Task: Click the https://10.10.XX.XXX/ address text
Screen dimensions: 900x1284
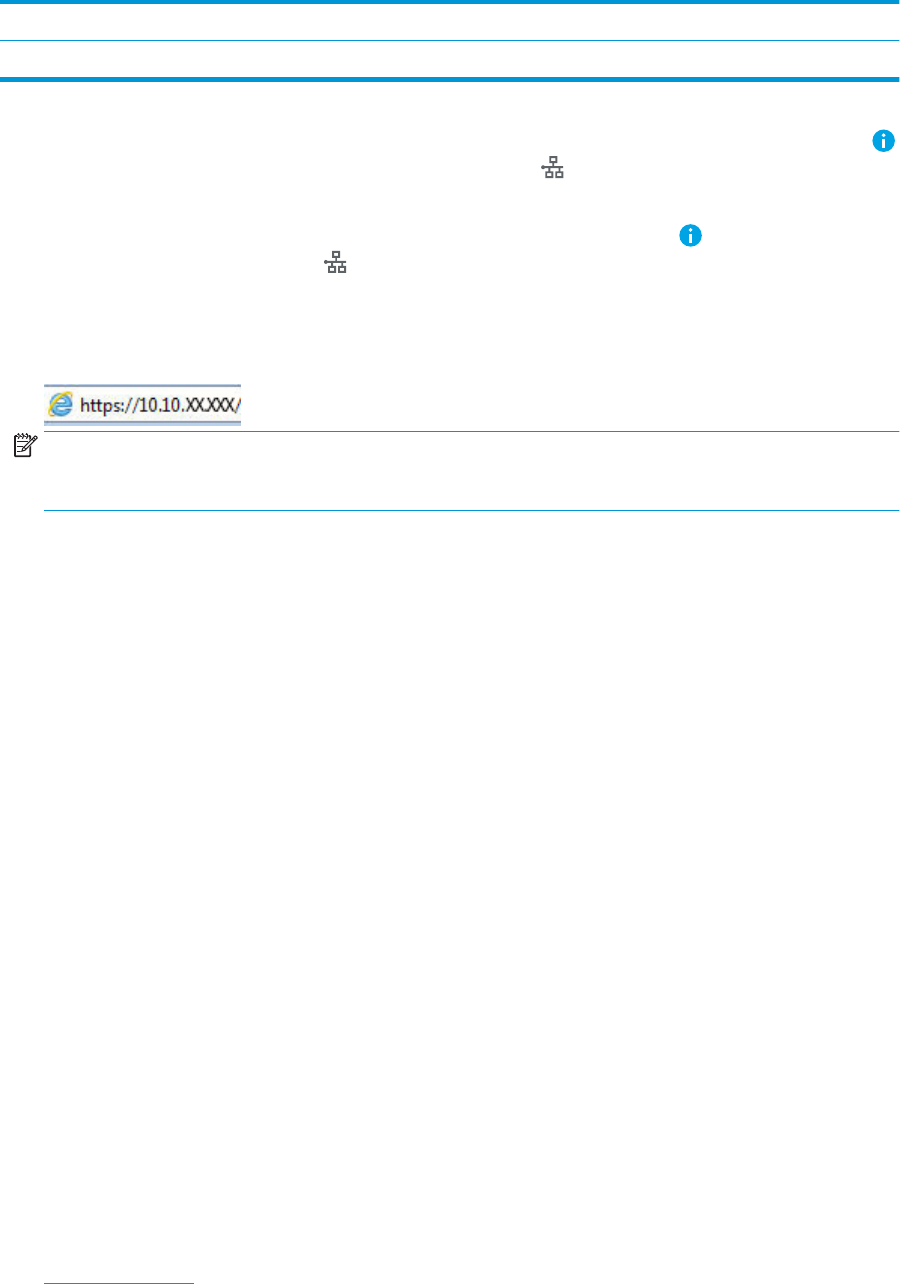Action: point(159,406)
